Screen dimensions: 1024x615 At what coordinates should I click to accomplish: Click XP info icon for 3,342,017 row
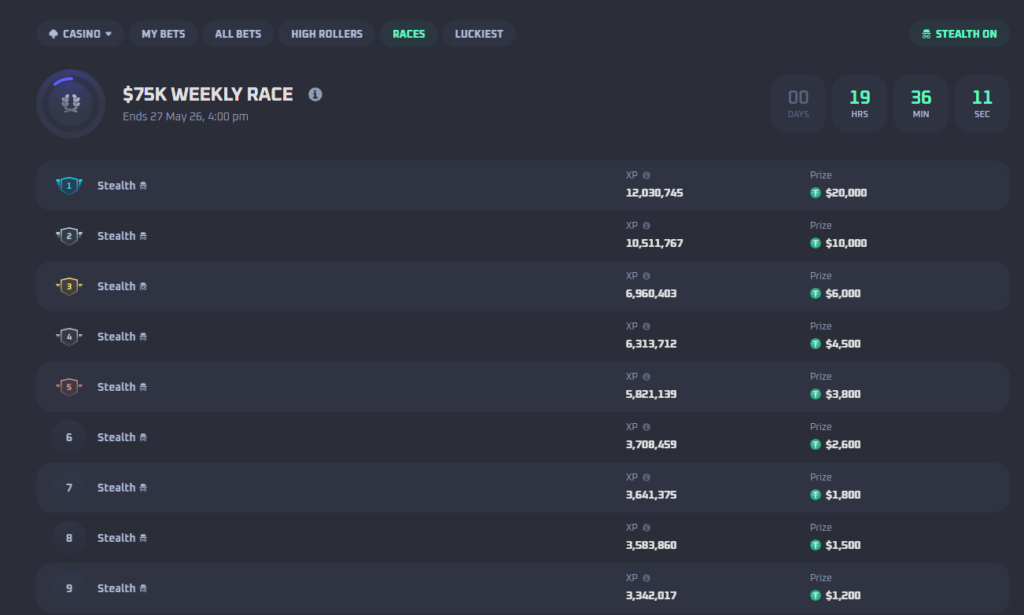[x=647, y=578]
